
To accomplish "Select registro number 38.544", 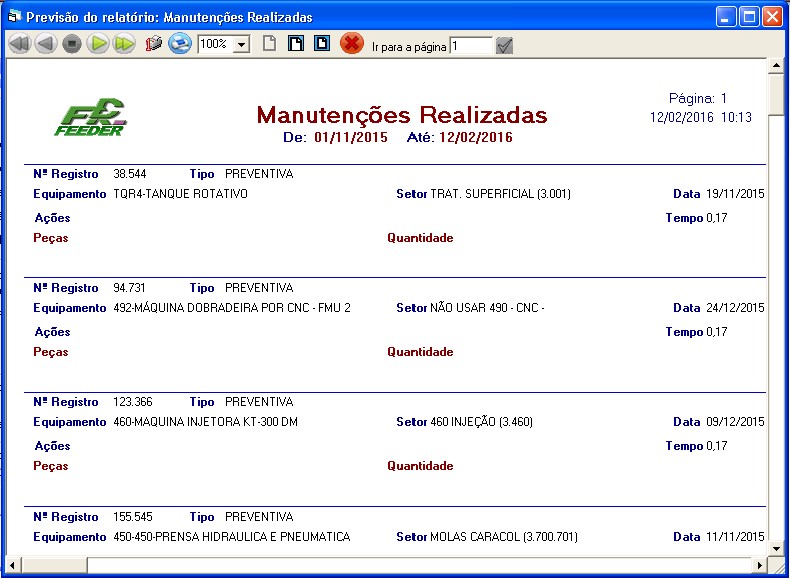I will point(130,174).
